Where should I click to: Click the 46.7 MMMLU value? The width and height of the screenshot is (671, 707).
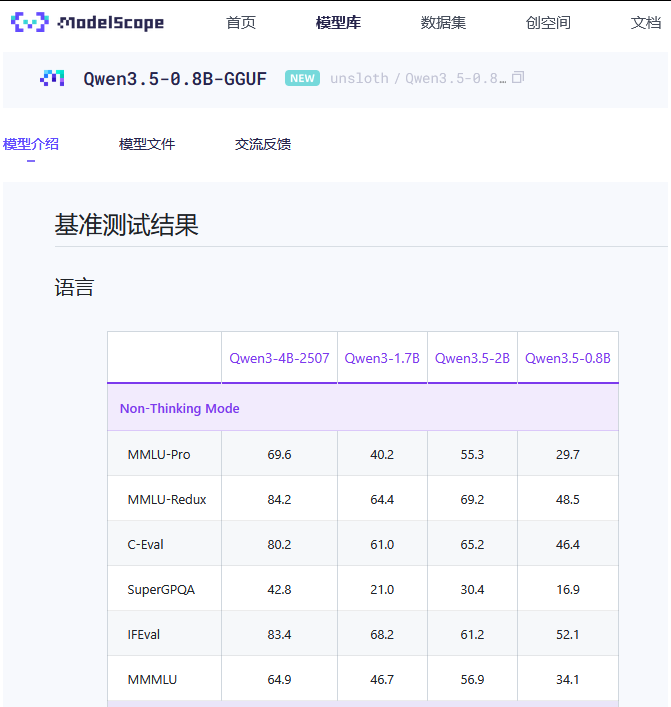[x=382, y=679]
